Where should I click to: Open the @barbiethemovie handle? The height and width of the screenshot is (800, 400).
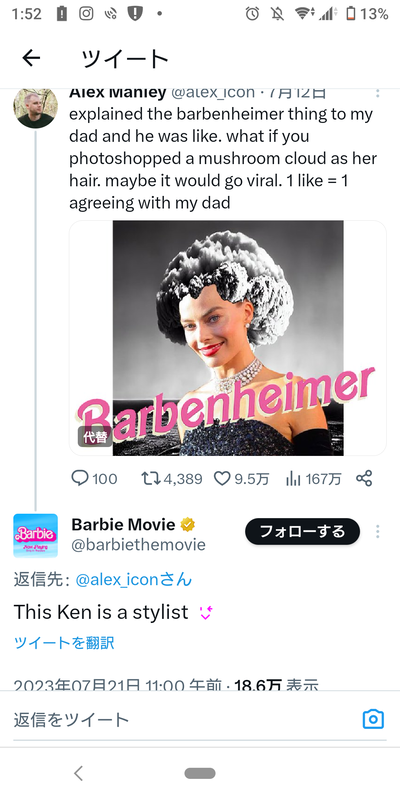138,545
